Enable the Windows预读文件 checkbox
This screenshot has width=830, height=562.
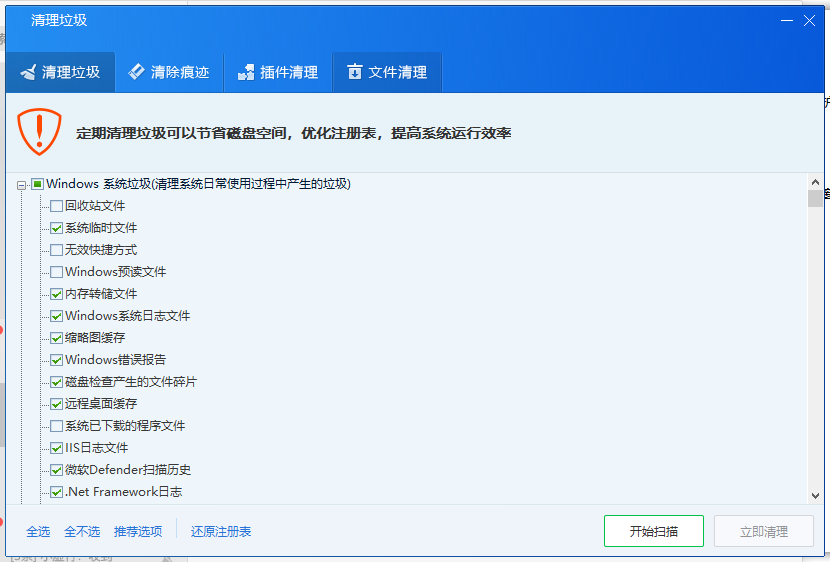pyautogui.click(x=57, y=272)
